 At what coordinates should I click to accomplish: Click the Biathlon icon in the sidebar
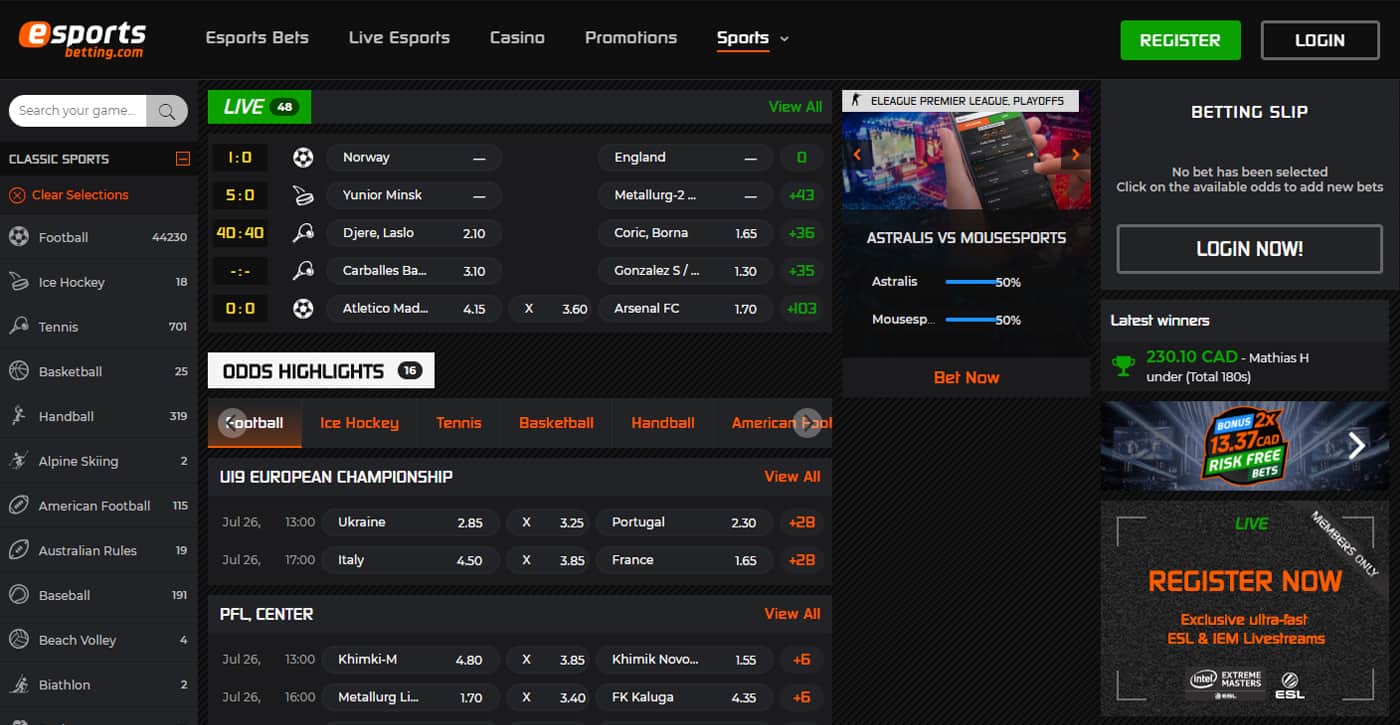pyautogui.click(x=19, y=684)
